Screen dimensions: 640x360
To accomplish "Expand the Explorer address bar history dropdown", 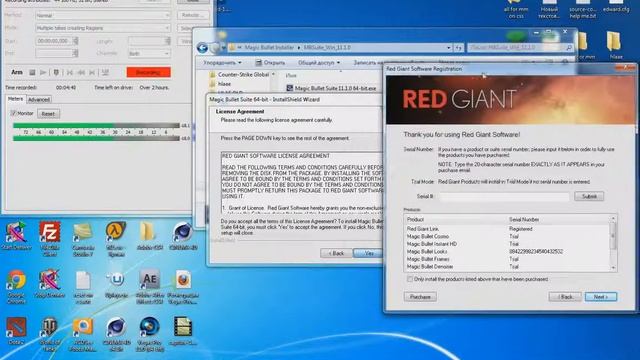I will pos(449,48).
